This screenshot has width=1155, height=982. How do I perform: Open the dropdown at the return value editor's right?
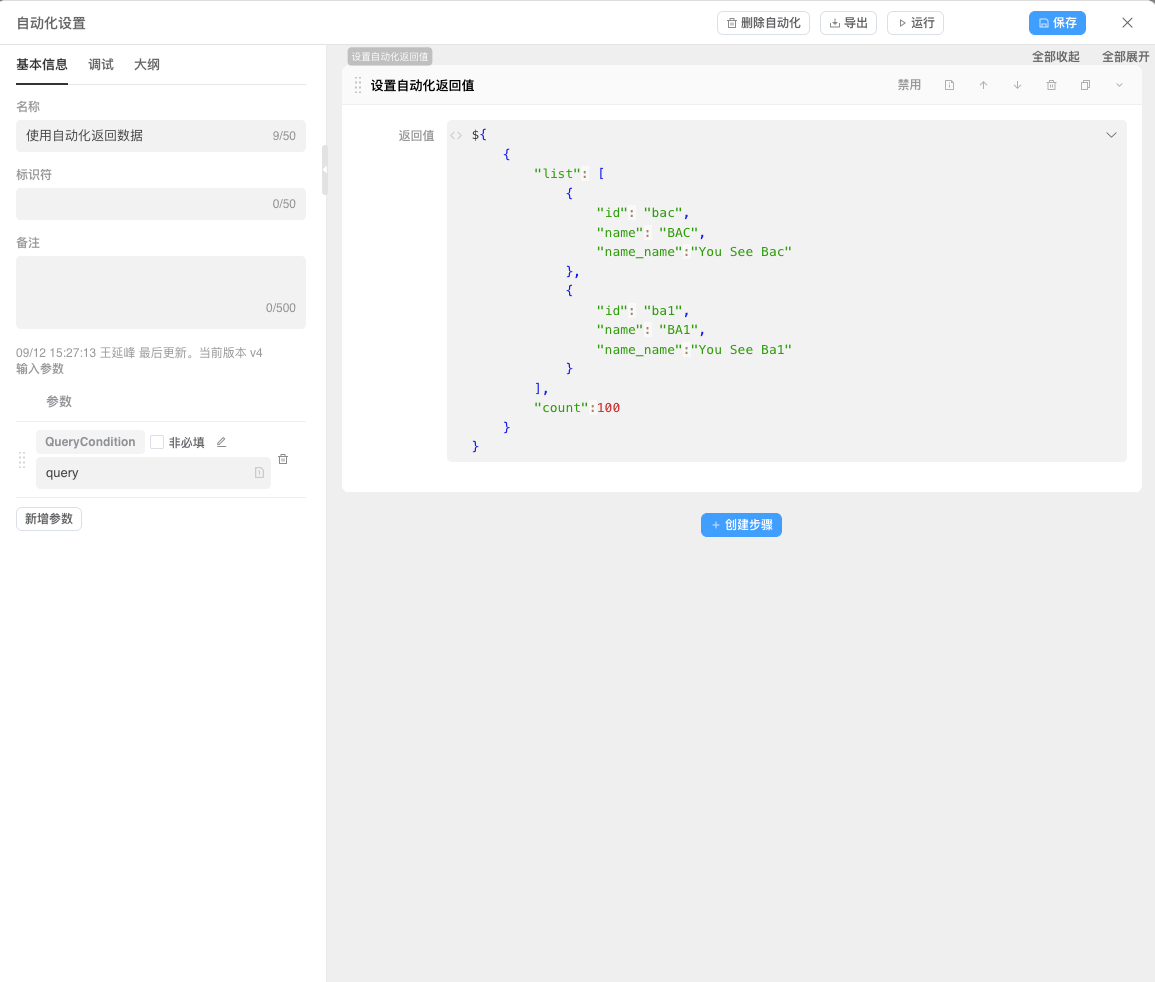[1110, 134]
